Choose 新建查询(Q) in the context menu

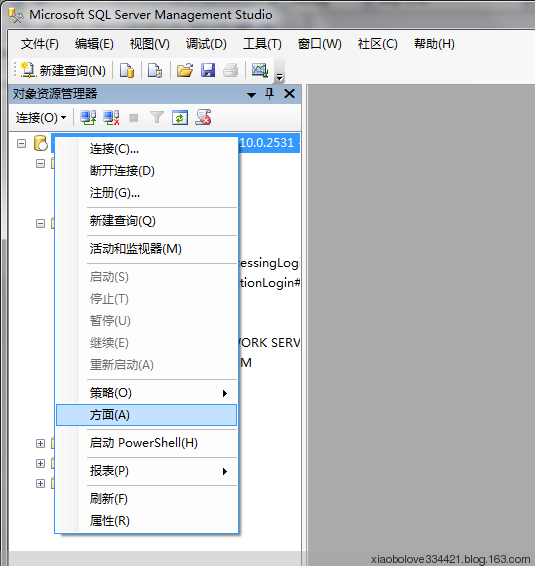[147, 221]
